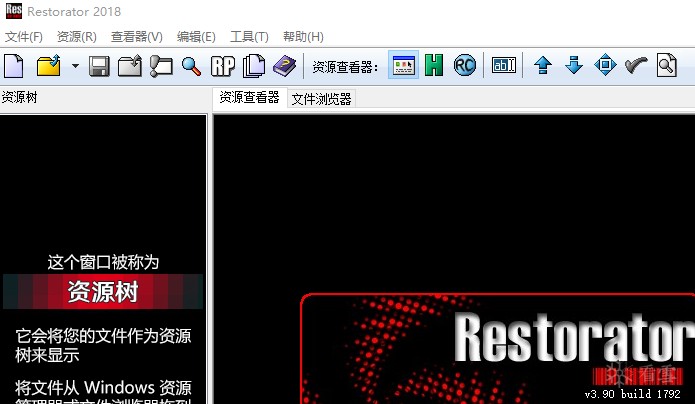The height and width of the screenshot is (404, 695).
Task: Click the blue down arrow icon
Action: (574, 65)
